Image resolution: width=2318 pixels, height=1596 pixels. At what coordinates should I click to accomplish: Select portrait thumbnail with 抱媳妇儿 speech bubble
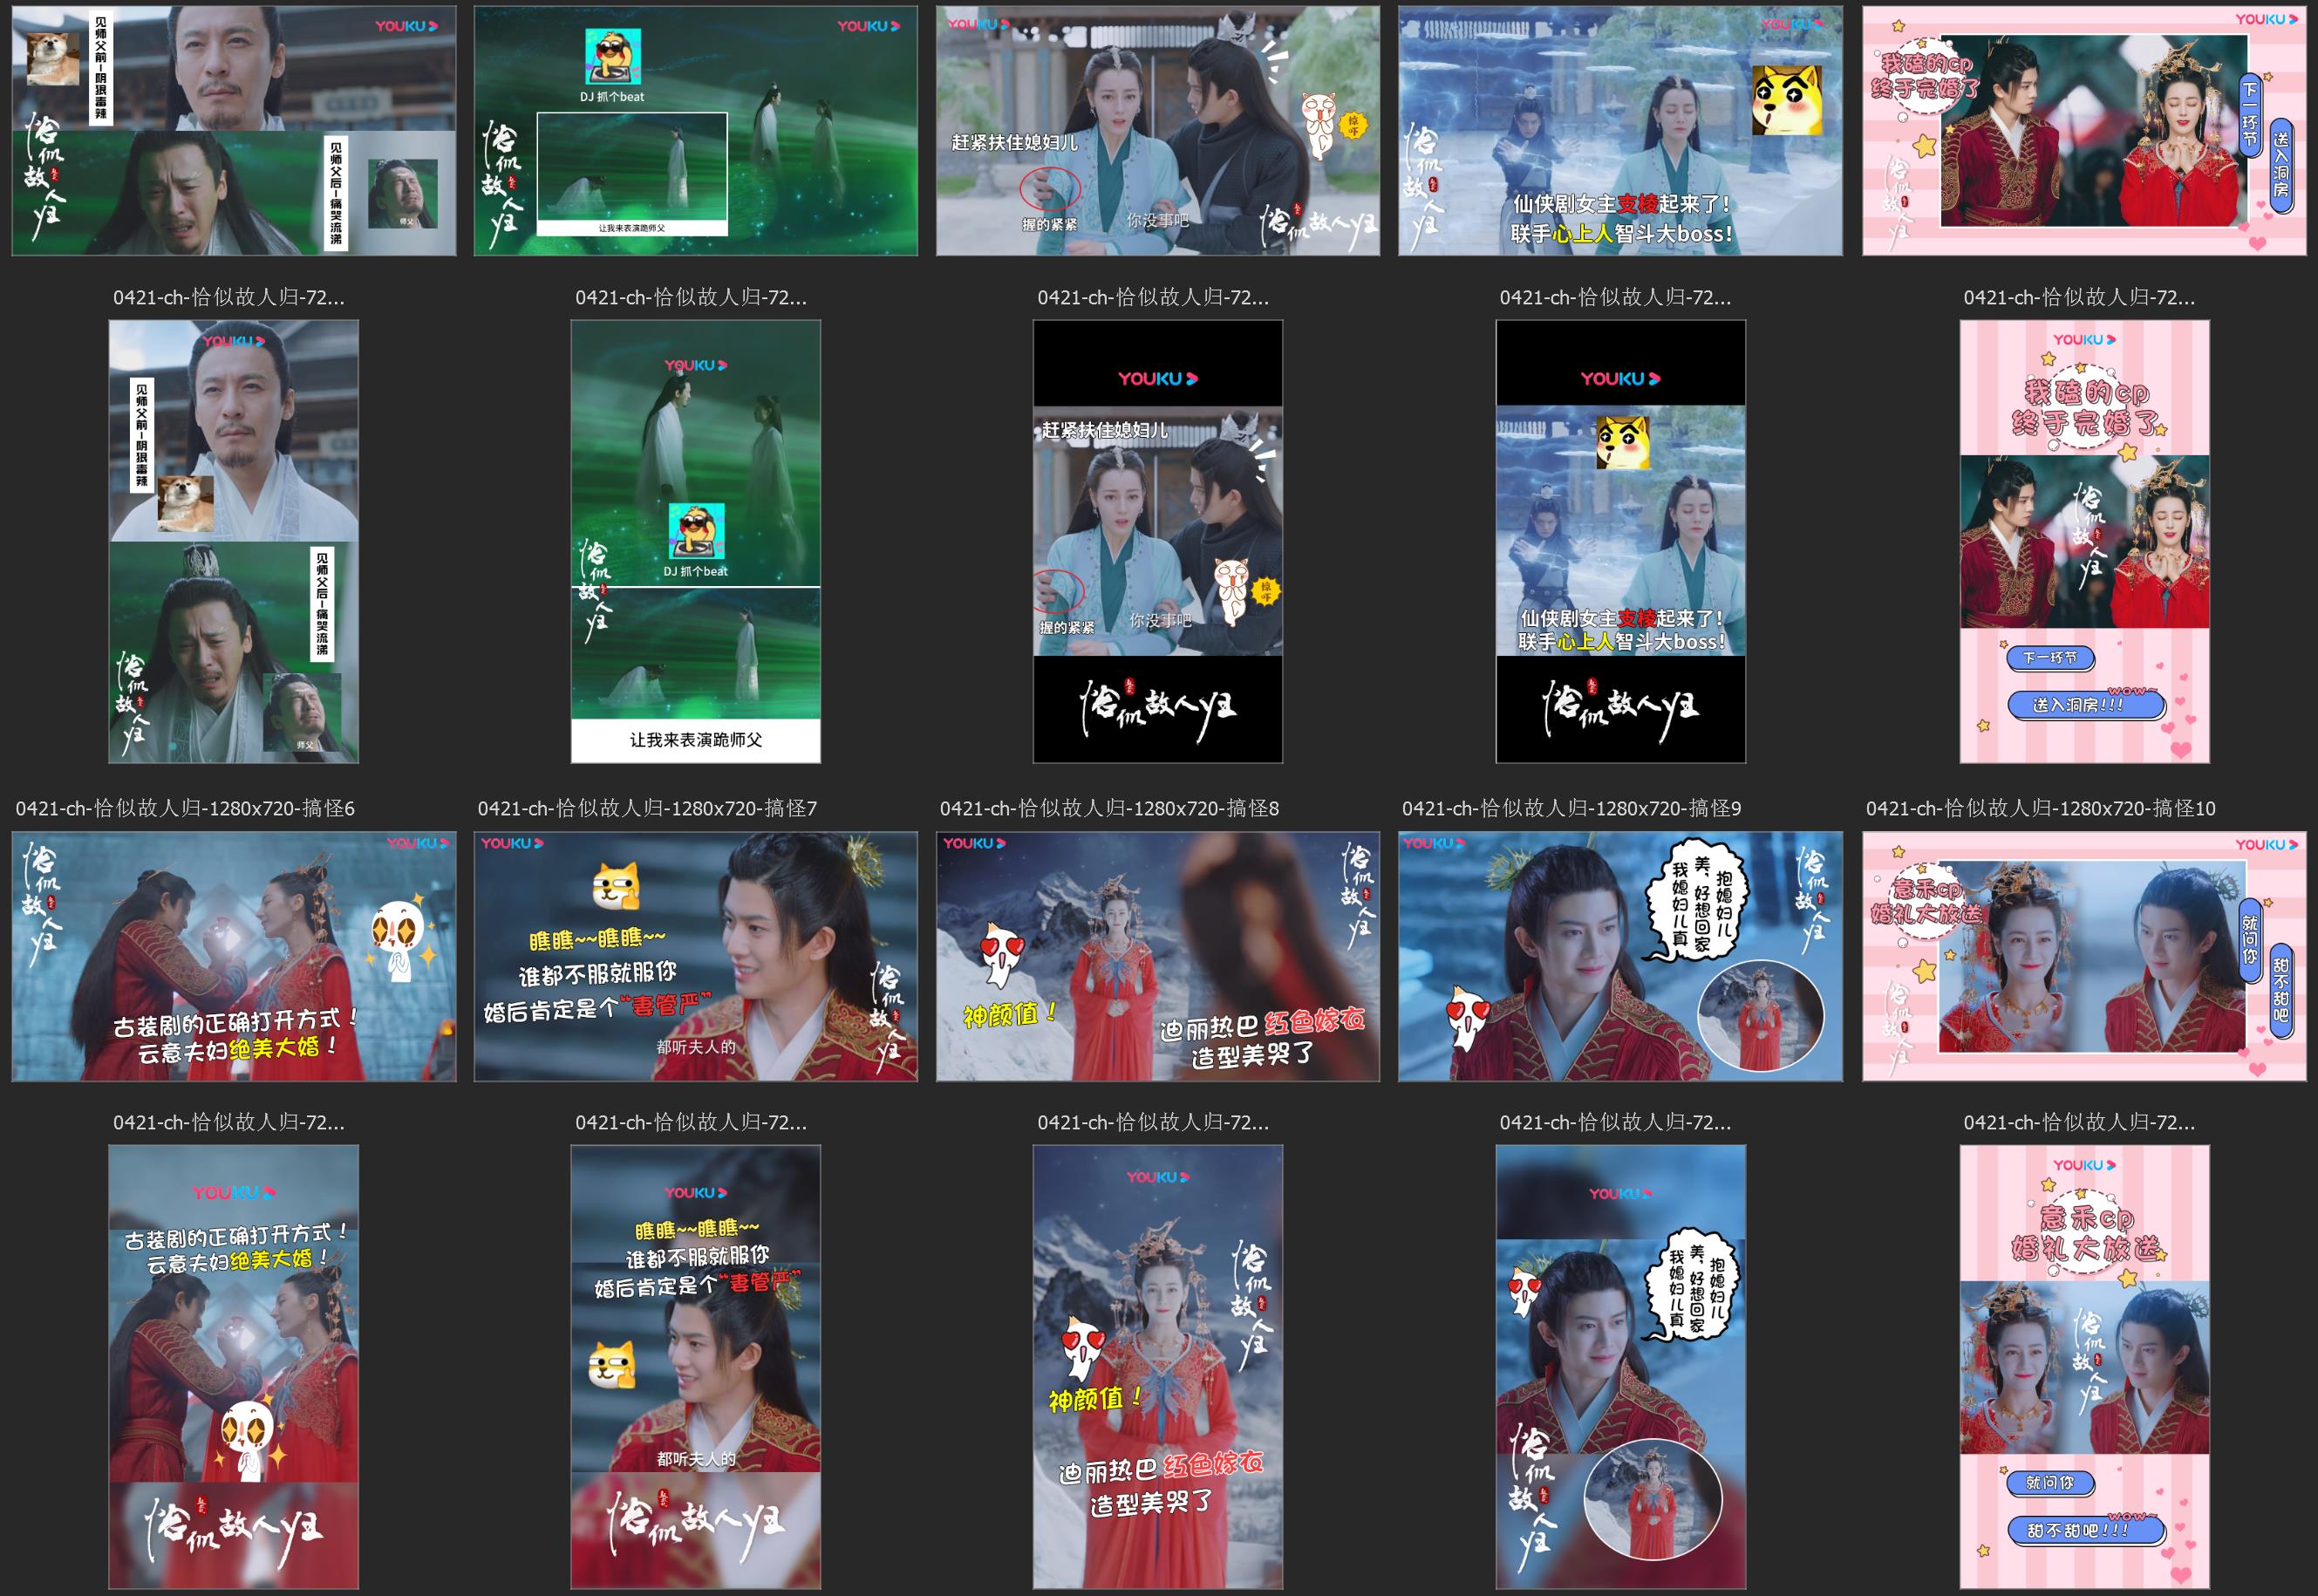click(x=1621, y=1367)
